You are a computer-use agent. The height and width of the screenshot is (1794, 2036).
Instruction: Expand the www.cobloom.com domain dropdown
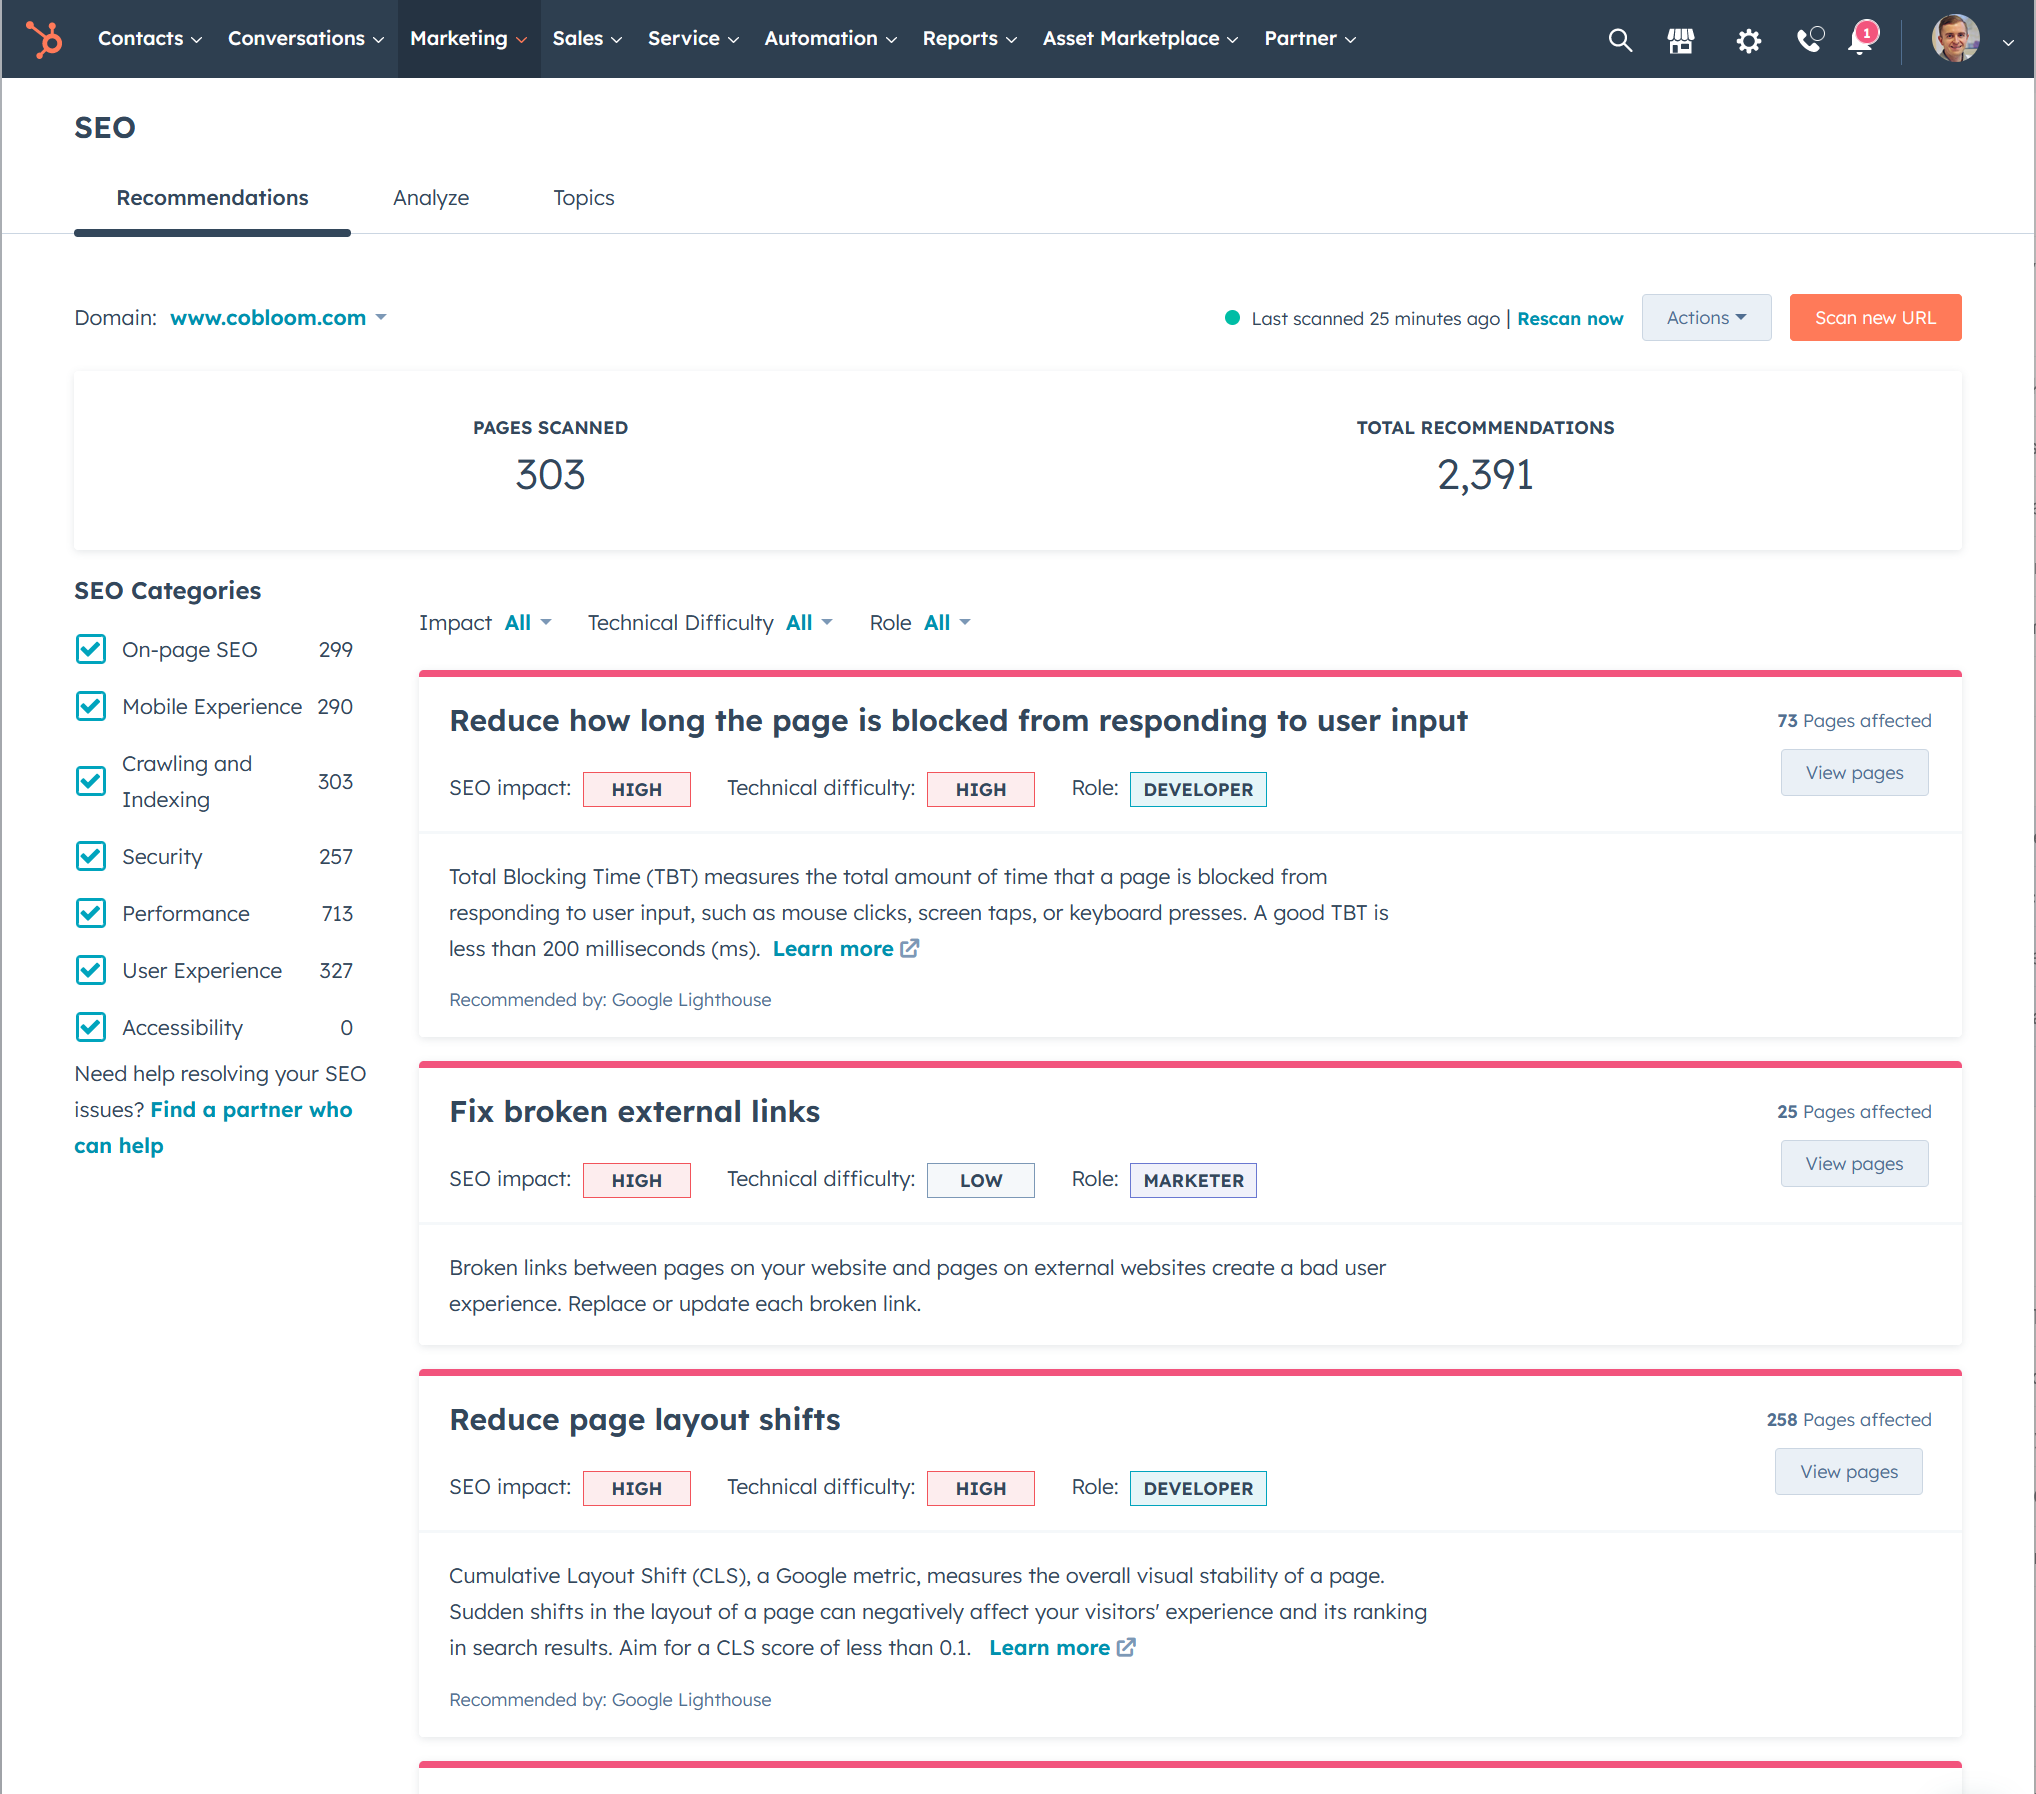click(278, 318)
